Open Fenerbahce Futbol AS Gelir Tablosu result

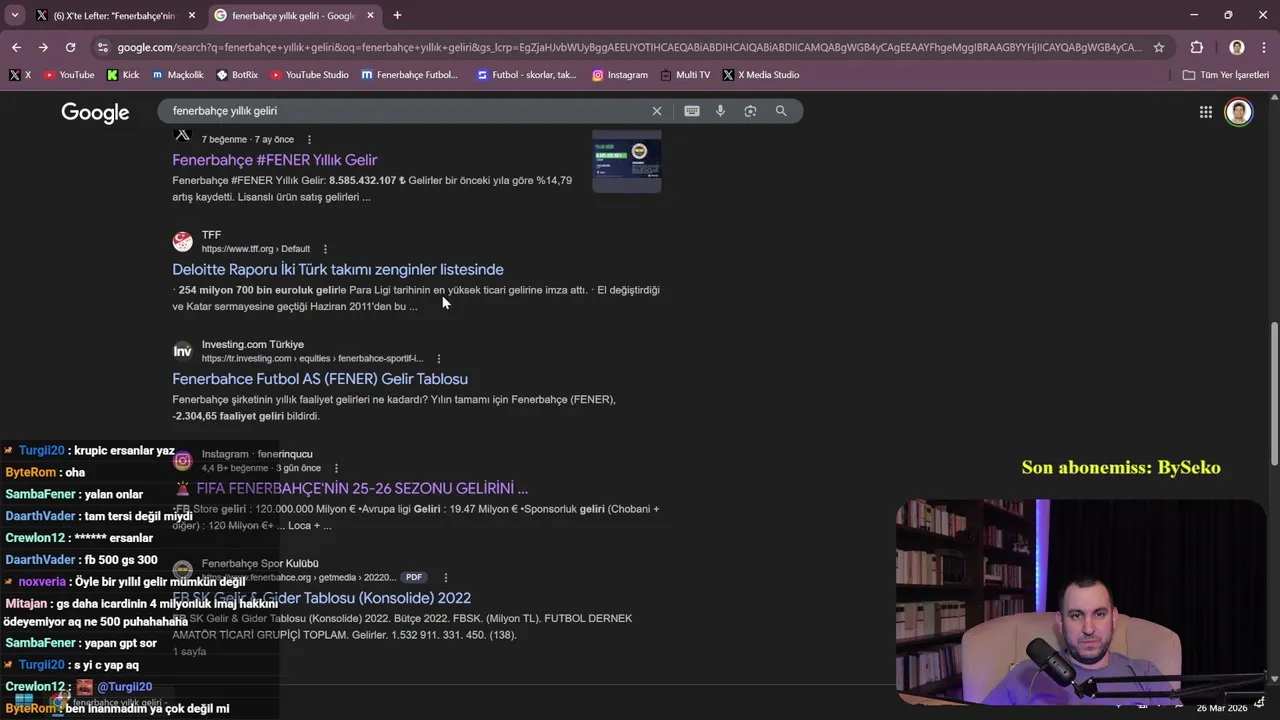coord(320,379)
